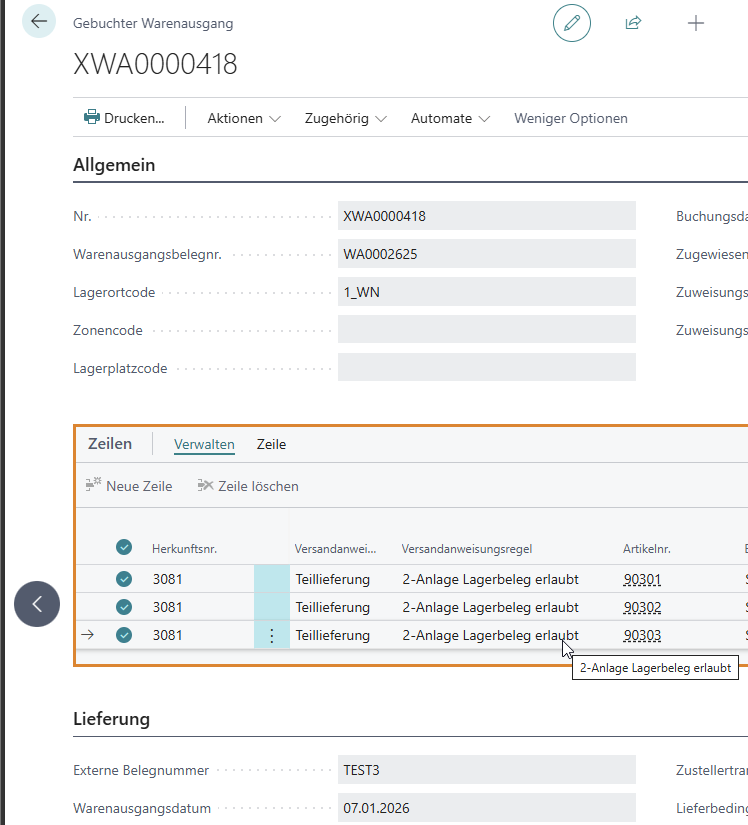Image resolution: width=748 pixels, height=825 pixels.
Task: Click the Drucken printer icon
Action: 92,117
